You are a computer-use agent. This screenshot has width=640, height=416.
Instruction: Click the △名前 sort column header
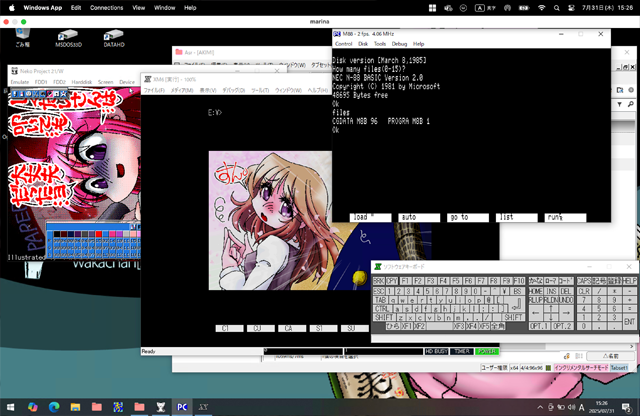click(611, 356)
